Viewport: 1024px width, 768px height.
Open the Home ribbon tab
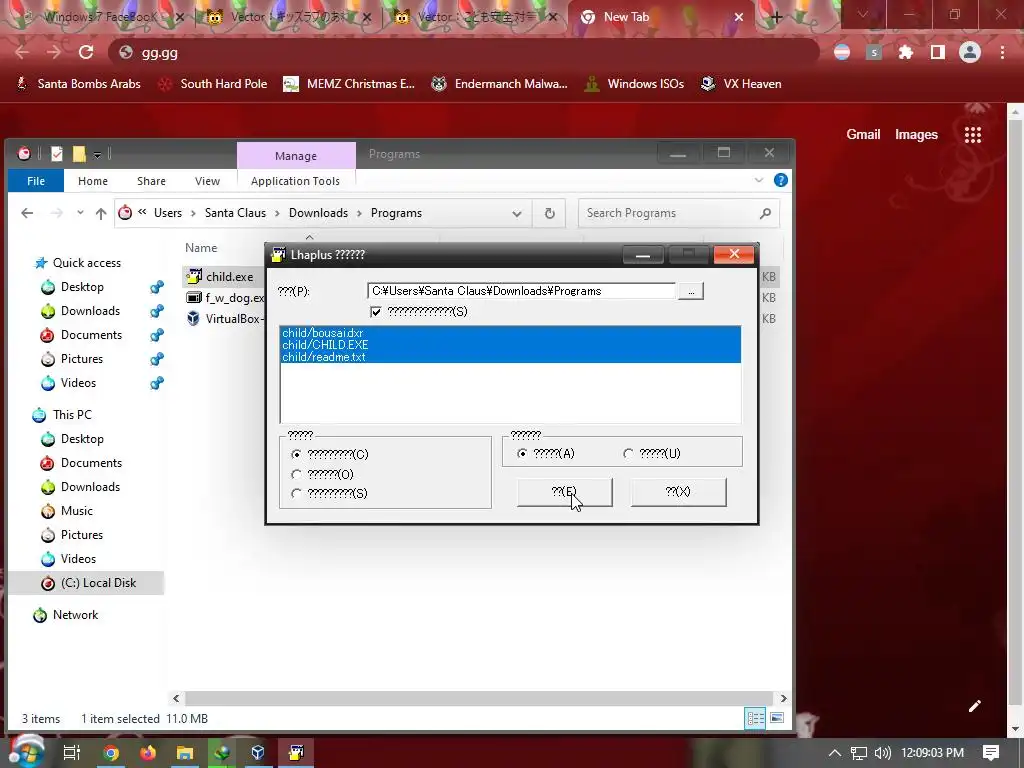coord(93,181)
